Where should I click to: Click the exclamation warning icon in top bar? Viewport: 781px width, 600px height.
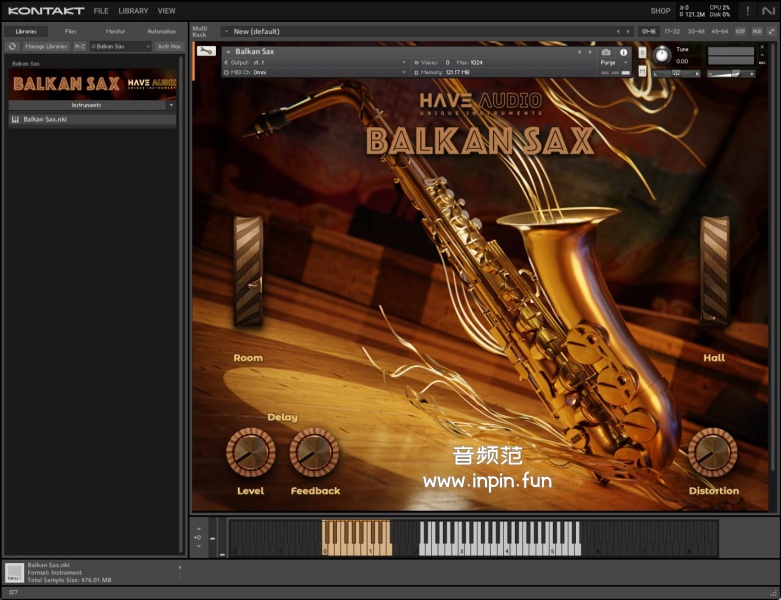[747, 11]
